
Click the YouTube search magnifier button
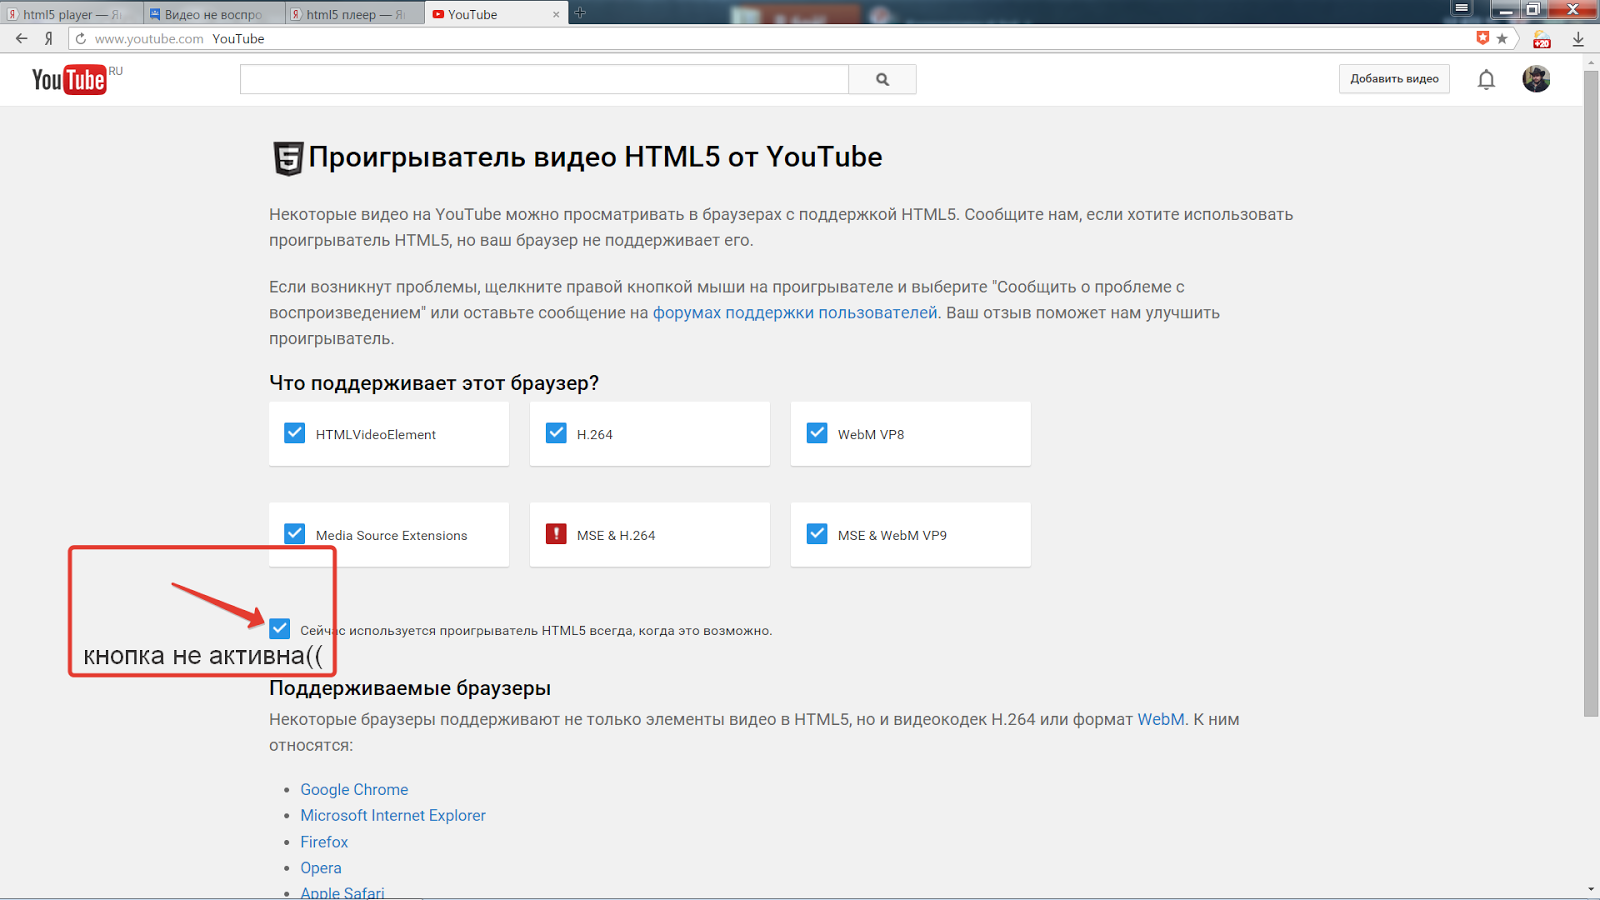(x=882, y=79)
